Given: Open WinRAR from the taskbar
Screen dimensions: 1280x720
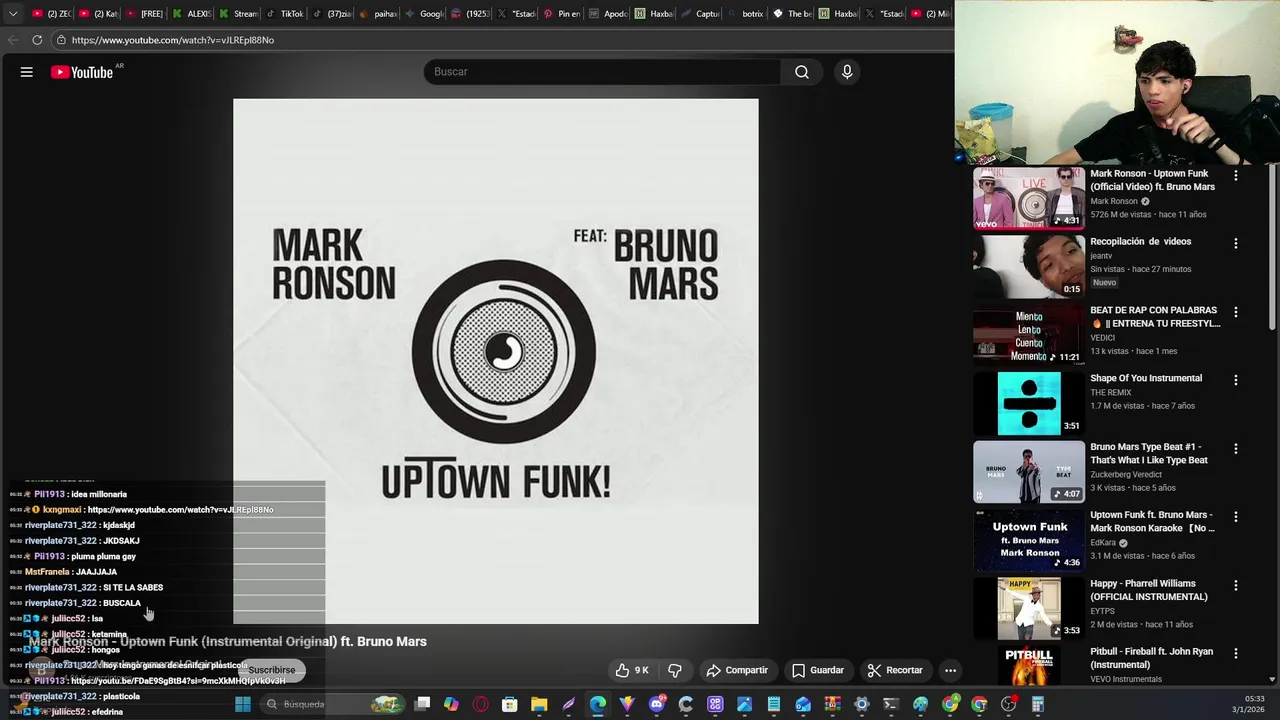Looking at the screenshot, I should point(832,704).
